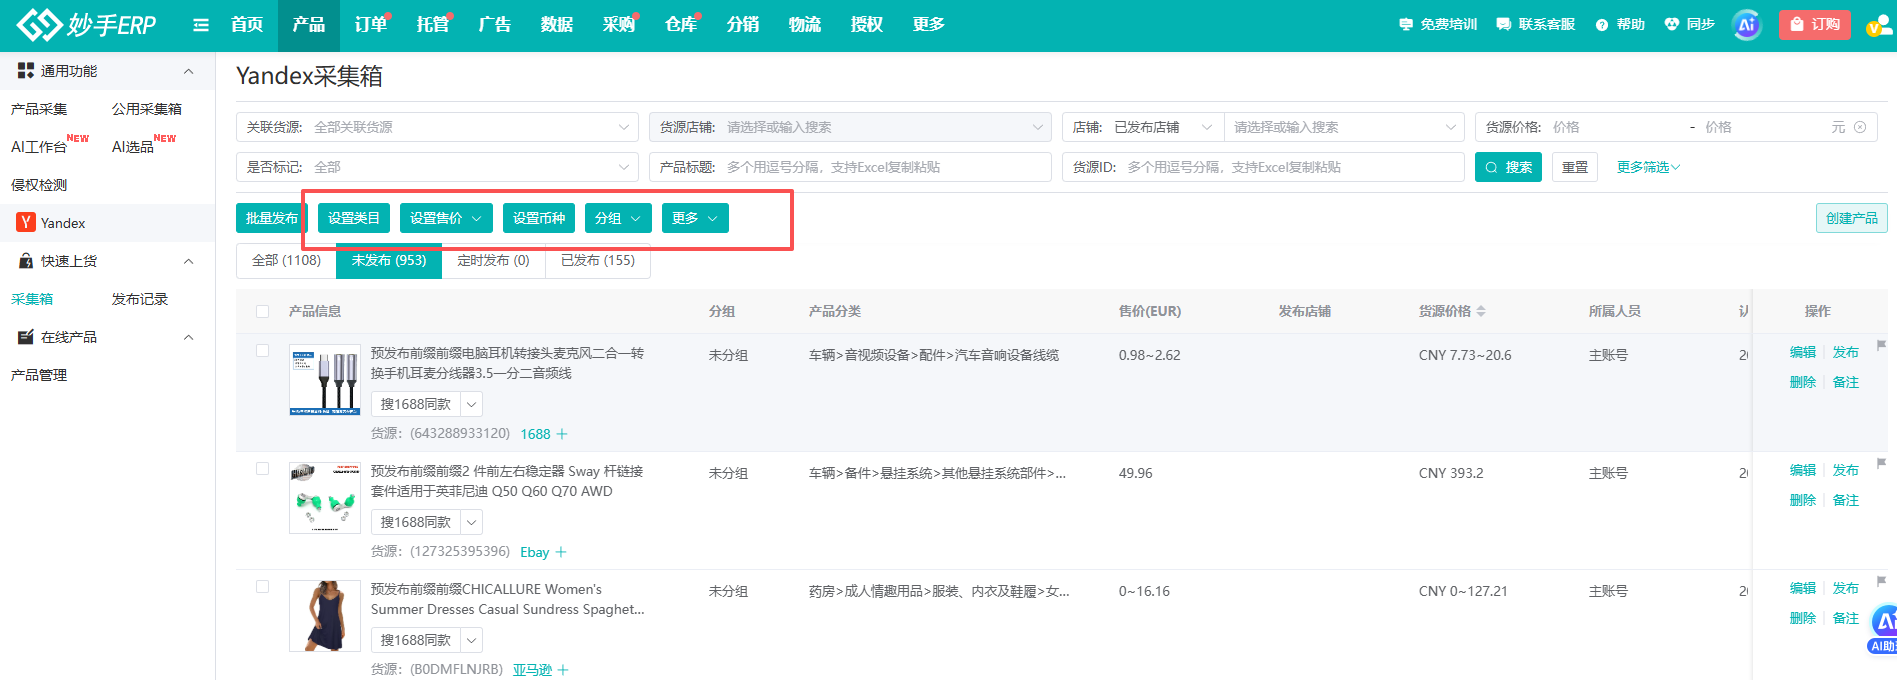The width and height of the screenshot is (1897, 680).
Task: Click 订购 purchase button
Action: 1815,25
